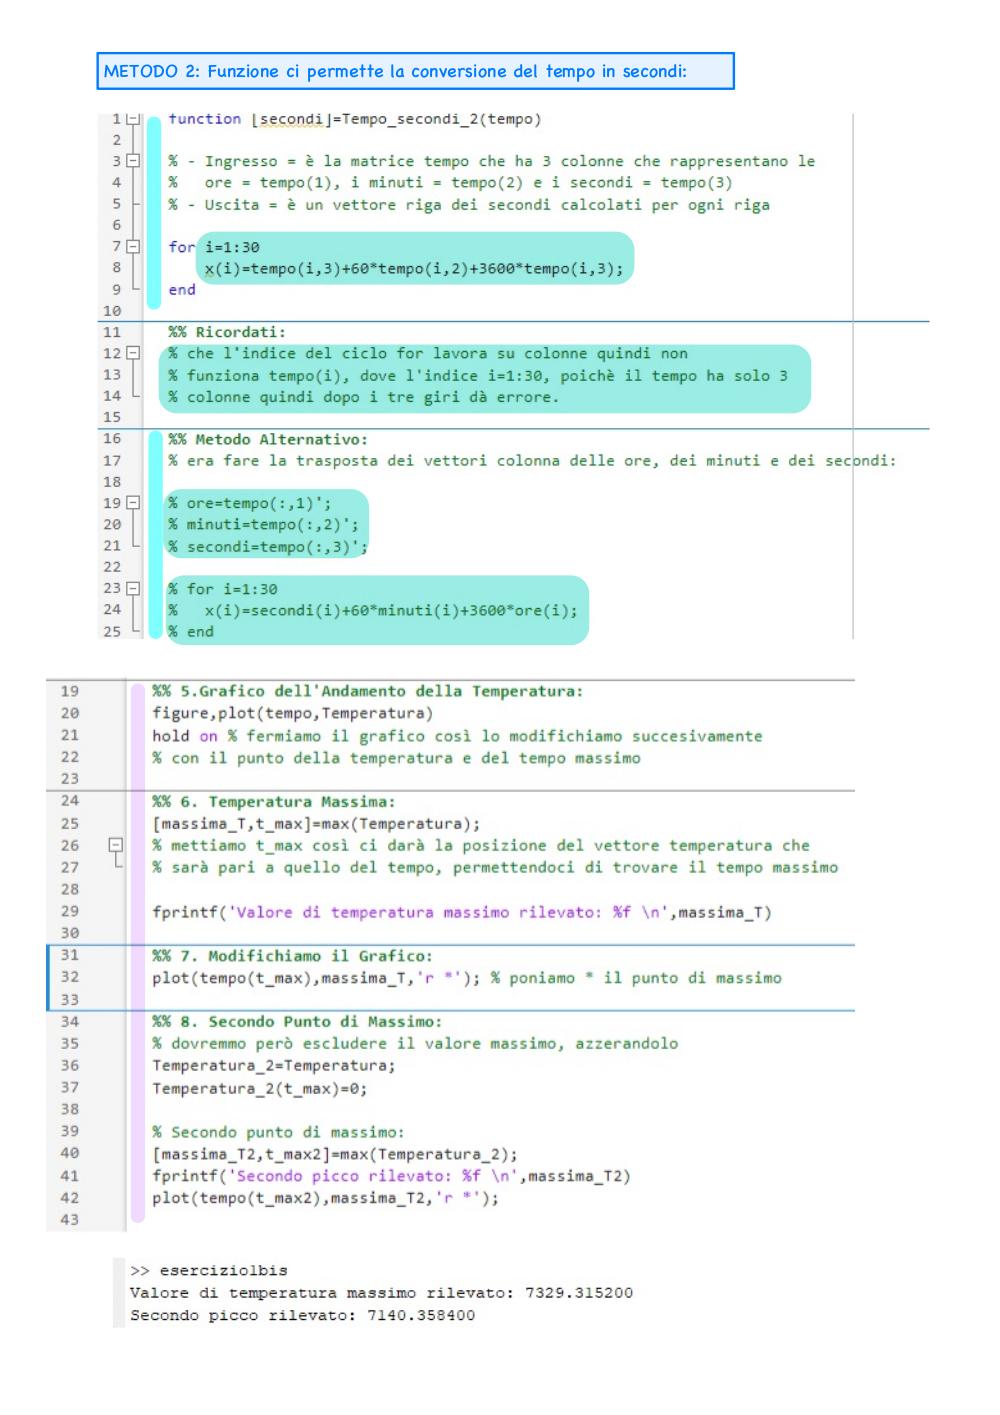Click the comment 'era fare la trasposta dei vettori'
The height and width of the screenshot is (1415, 1000).
(532, 460)
